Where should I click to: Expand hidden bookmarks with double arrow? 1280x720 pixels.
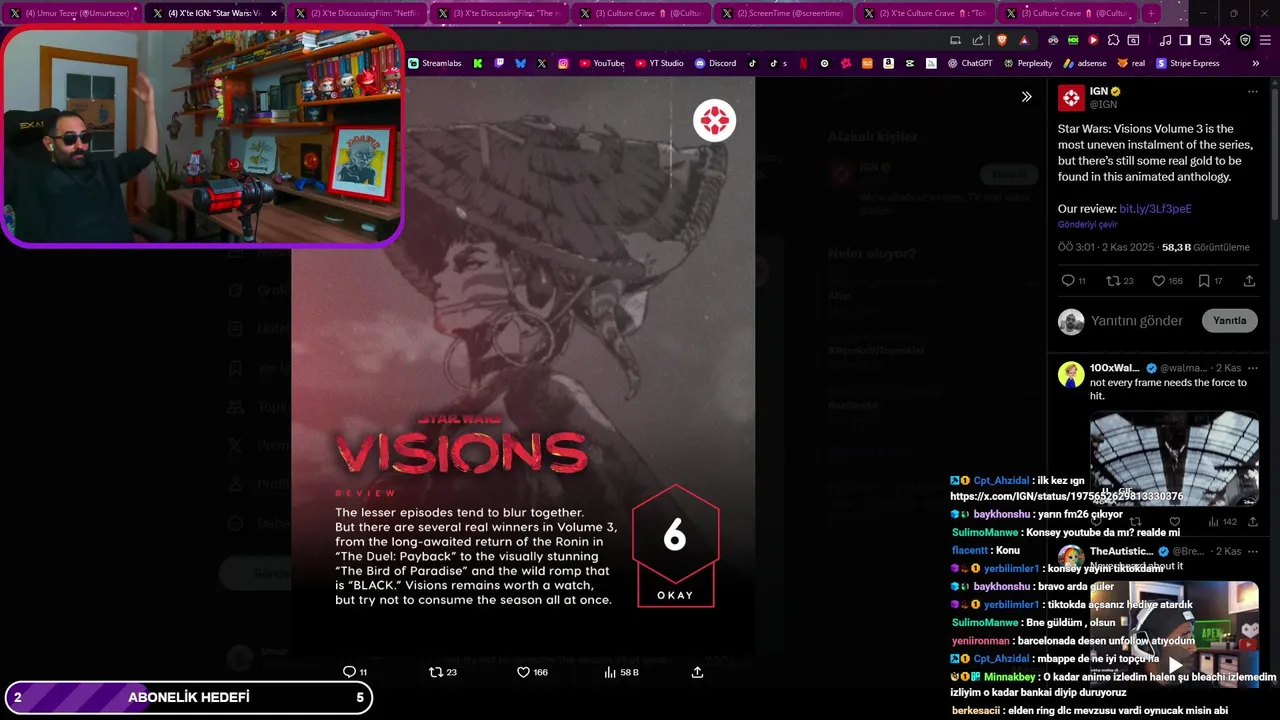tap(1255, 63)
